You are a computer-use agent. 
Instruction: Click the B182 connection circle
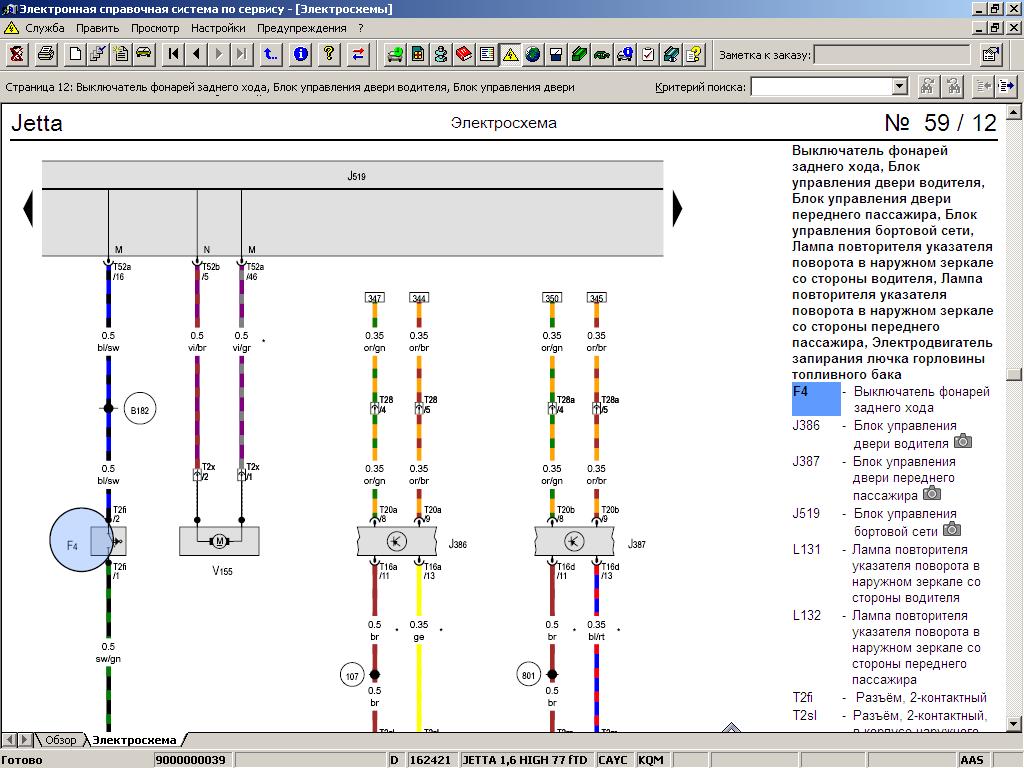point(140,409)
